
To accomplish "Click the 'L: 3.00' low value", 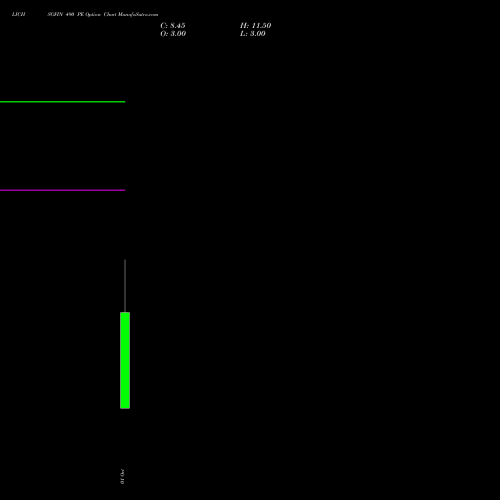I will point(253,34).
